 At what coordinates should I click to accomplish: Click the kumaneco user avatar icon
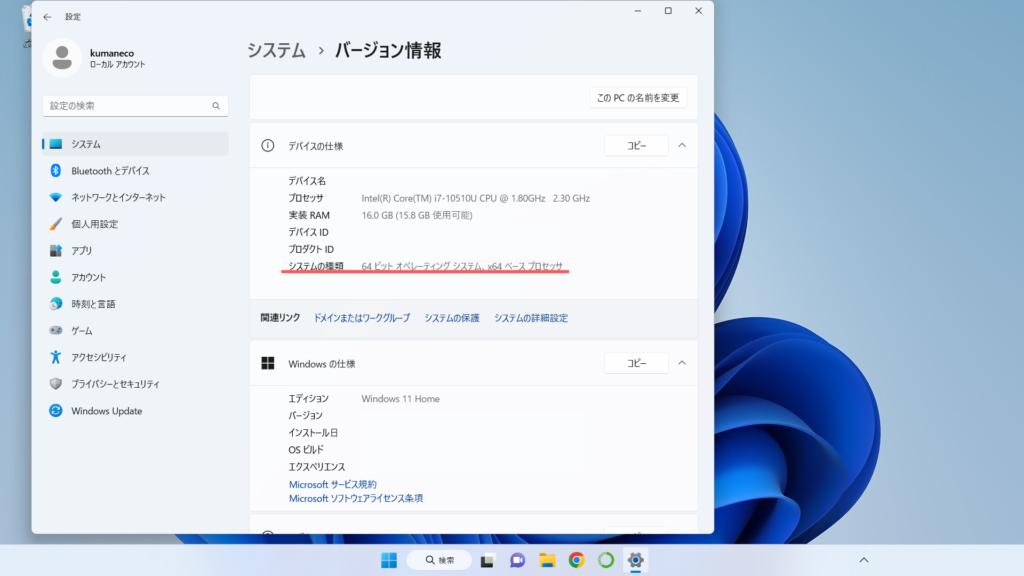[x=62, y=57]
